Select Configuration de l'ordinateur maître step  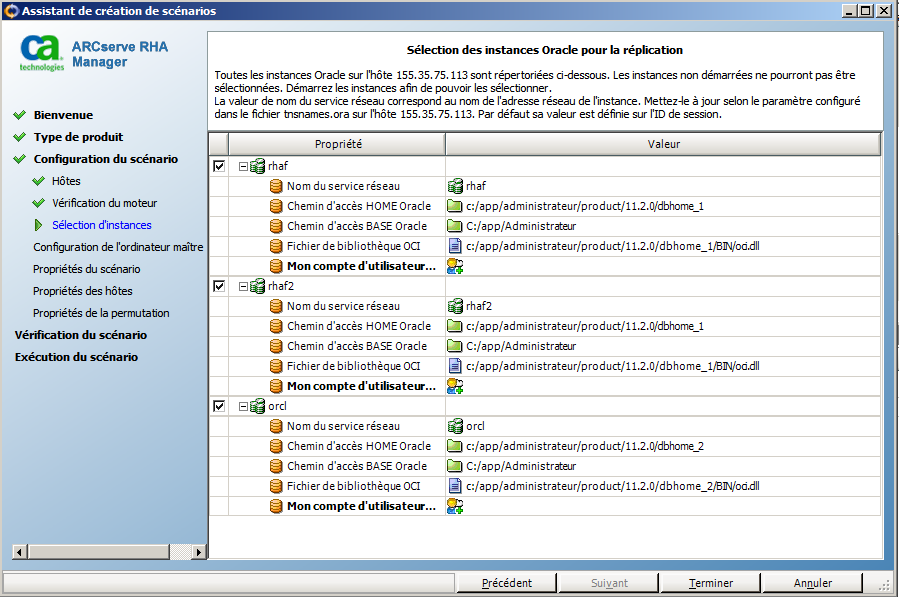click(x=118, y=247)
